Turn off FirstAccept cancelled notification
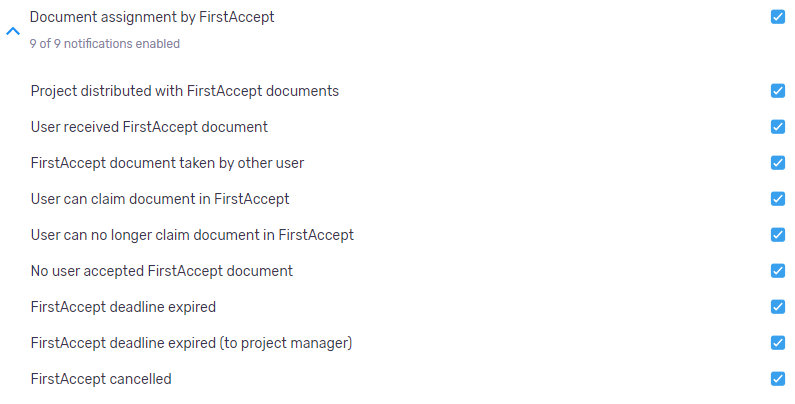Screen dimensions: 795x404 coord(778,379)
